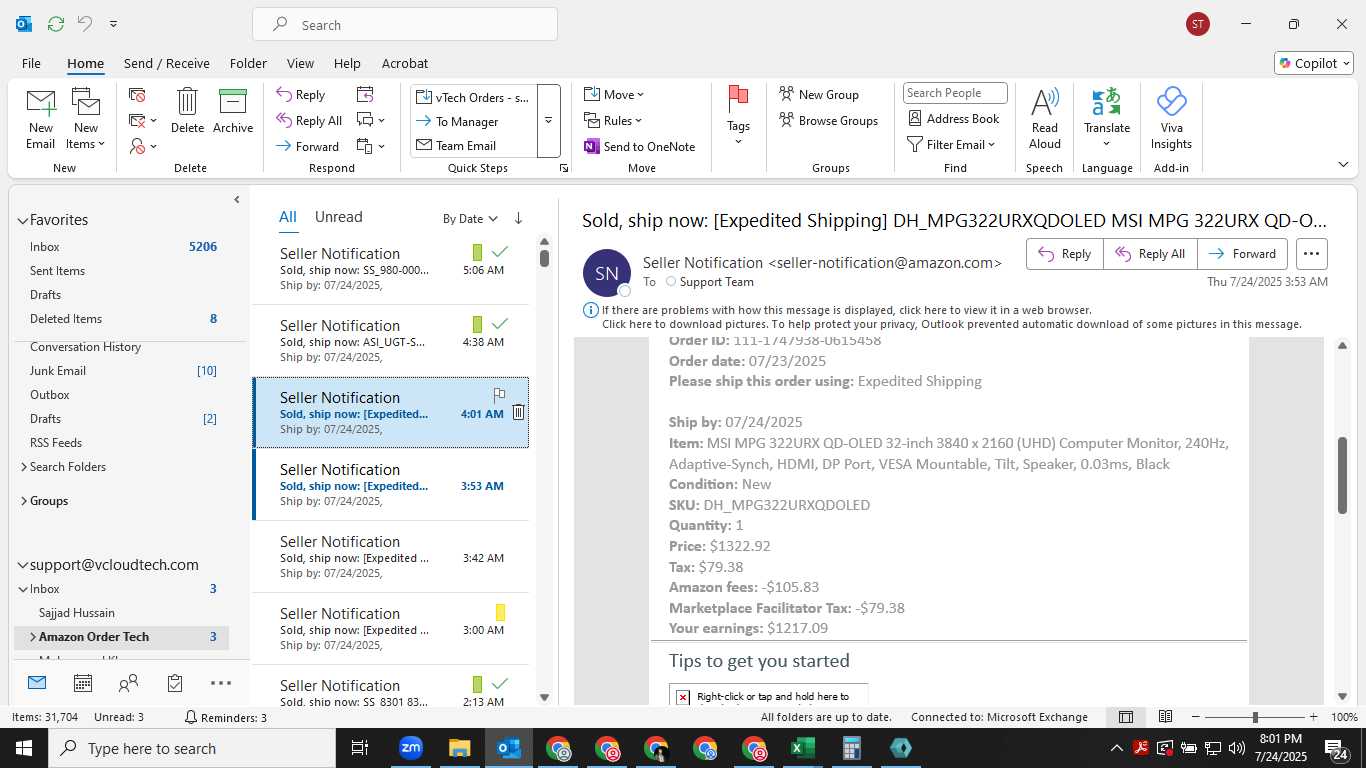This screenshot has height=768, width=1366.
Task: Open the Move dropdown
Action: (x=614, y=94)
